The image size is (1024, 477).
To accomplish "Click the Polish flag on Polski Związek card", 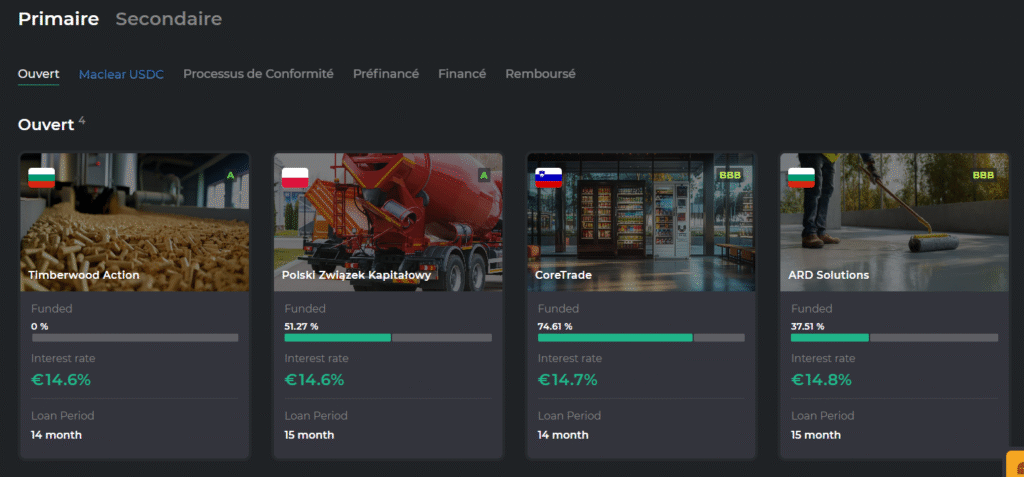I will [295, 179].
